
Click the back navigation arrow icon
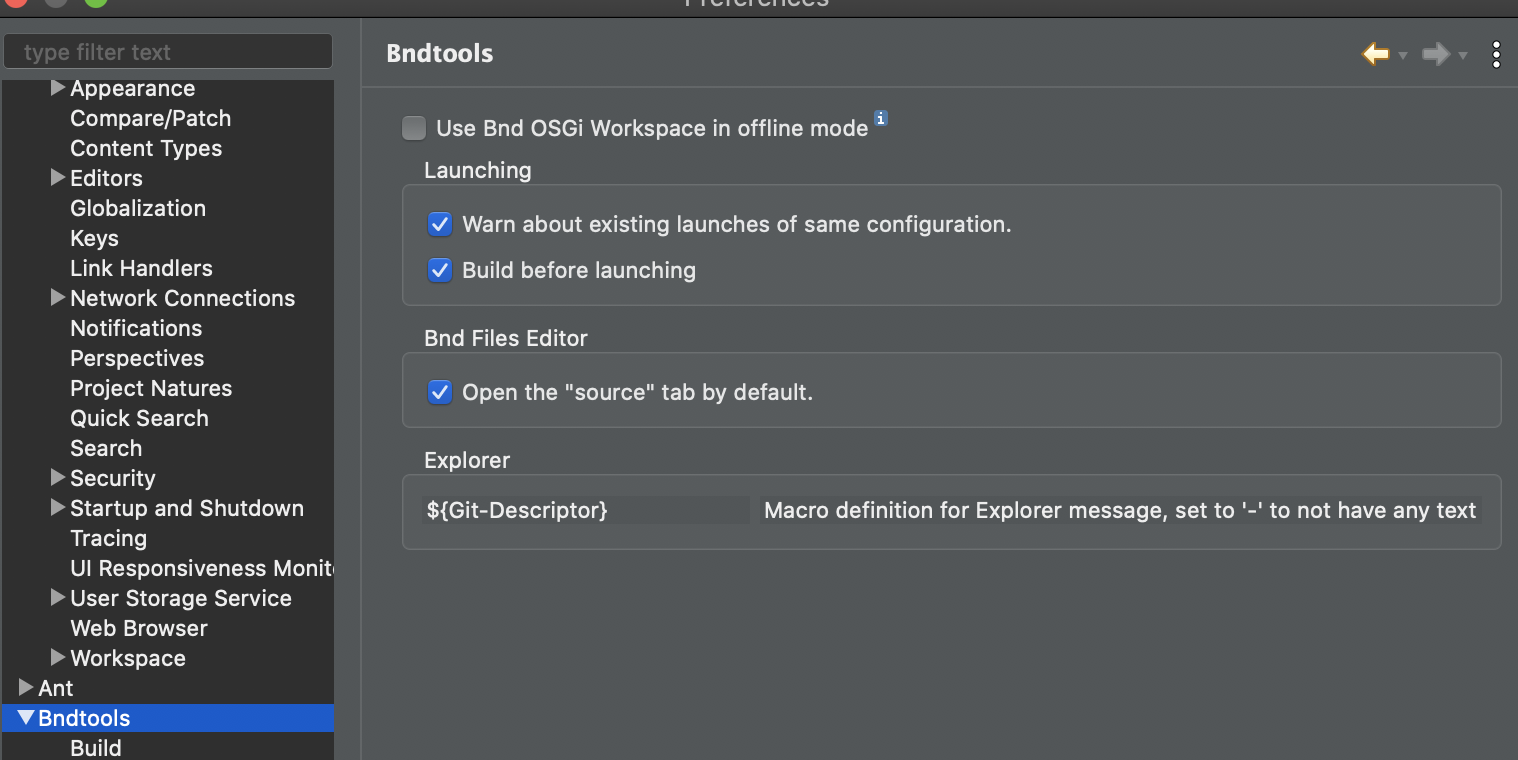click(x=1374, y=54)
